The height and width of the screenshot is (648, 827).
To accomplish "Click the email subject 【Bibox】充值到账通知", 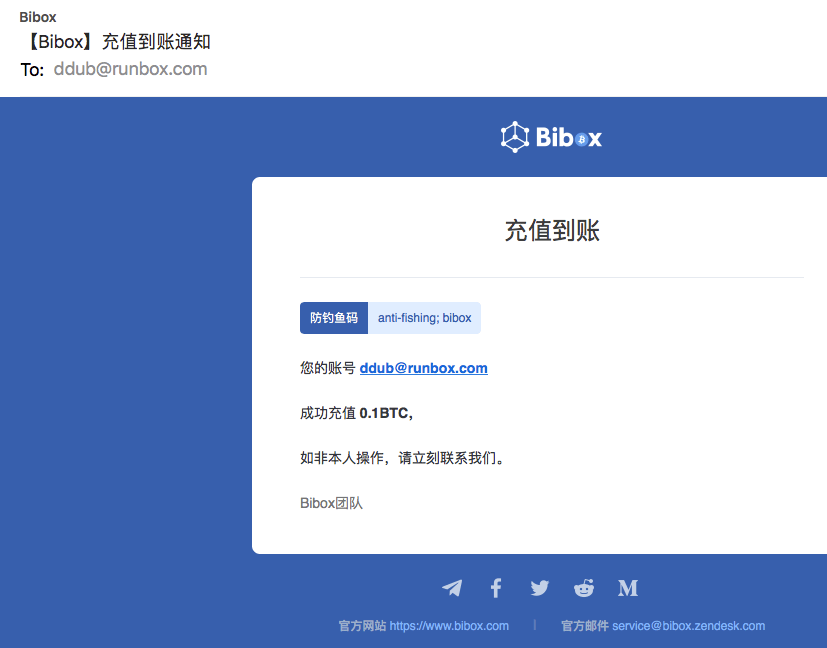I will (116, 42).
